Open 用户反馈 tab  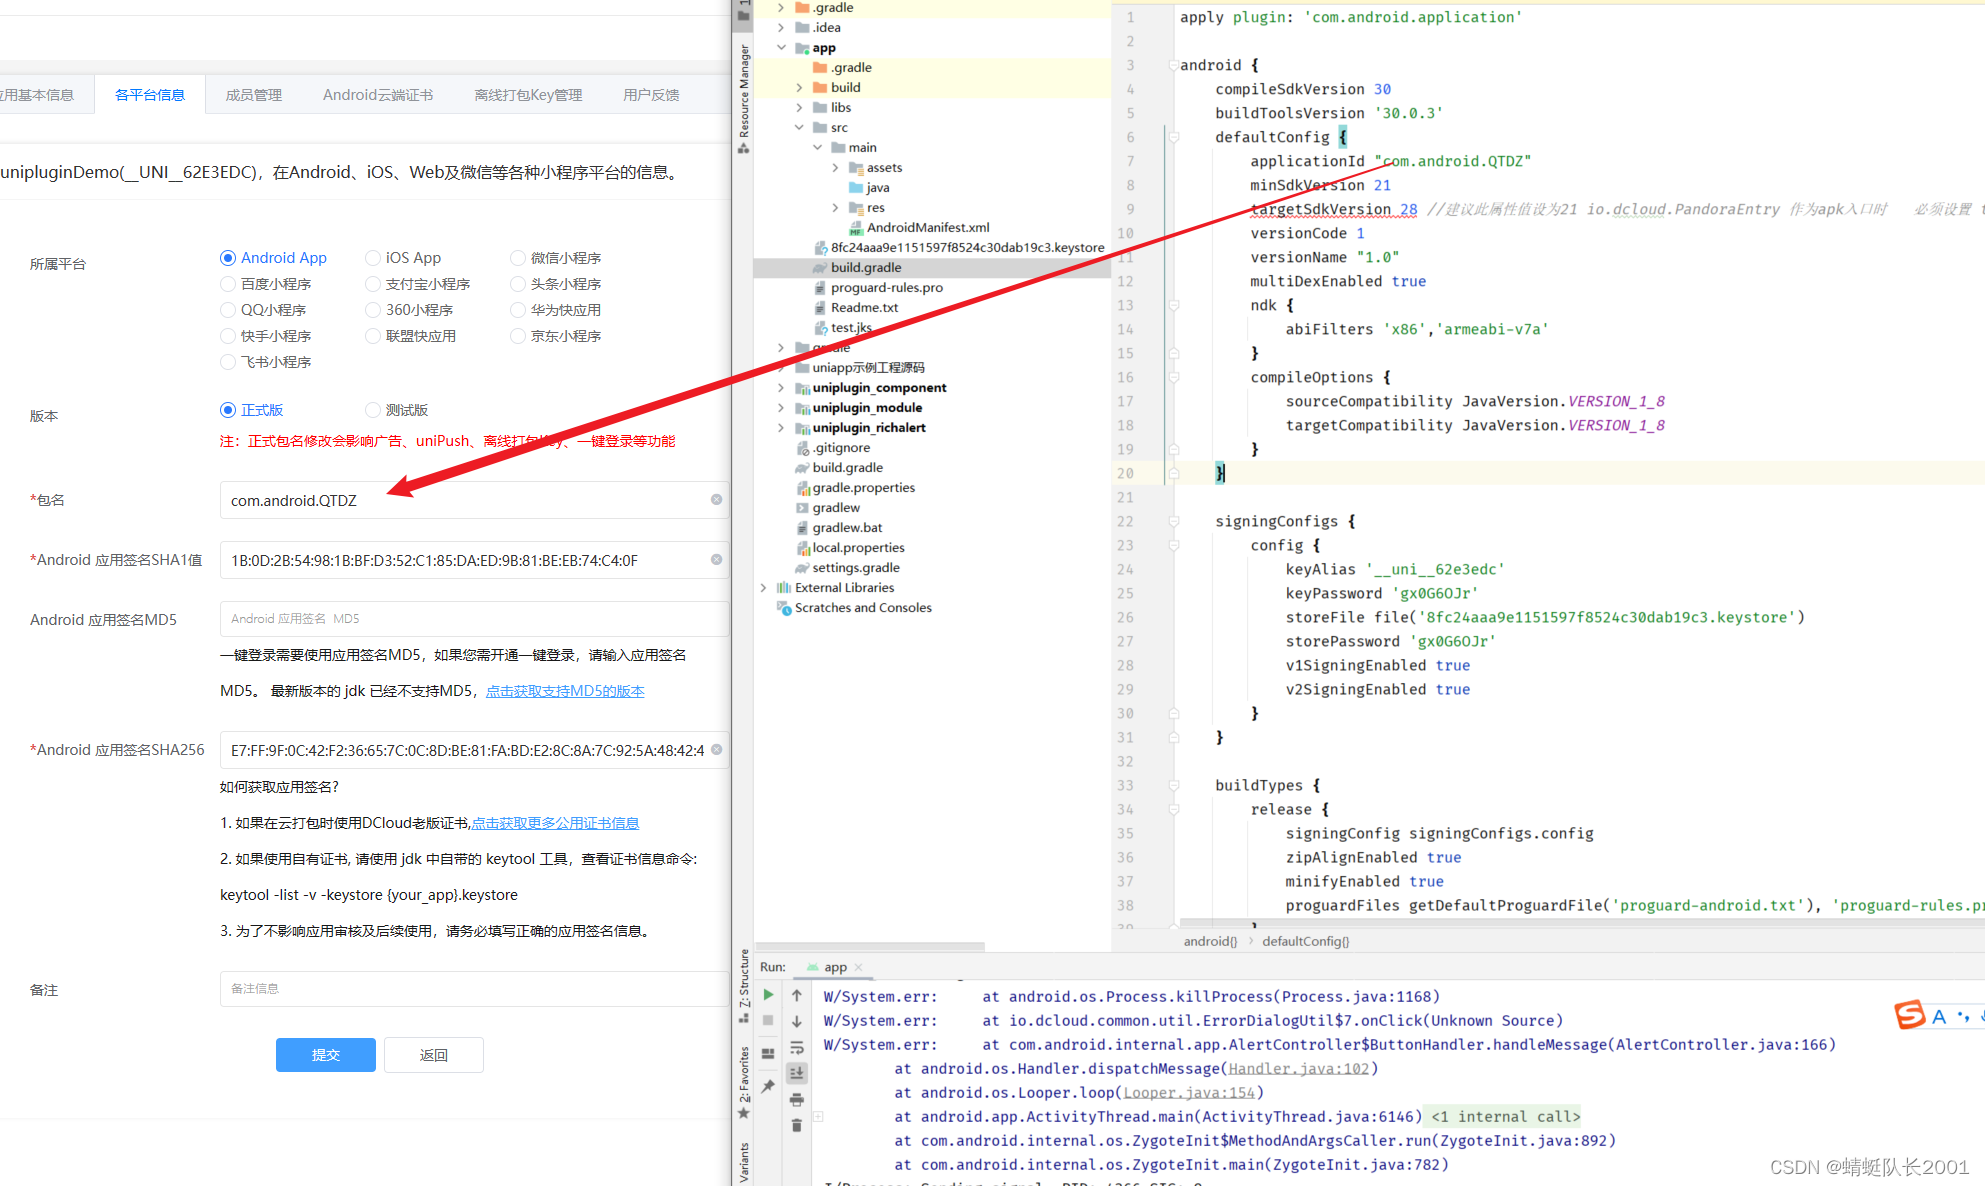click(x=651, y=95)
